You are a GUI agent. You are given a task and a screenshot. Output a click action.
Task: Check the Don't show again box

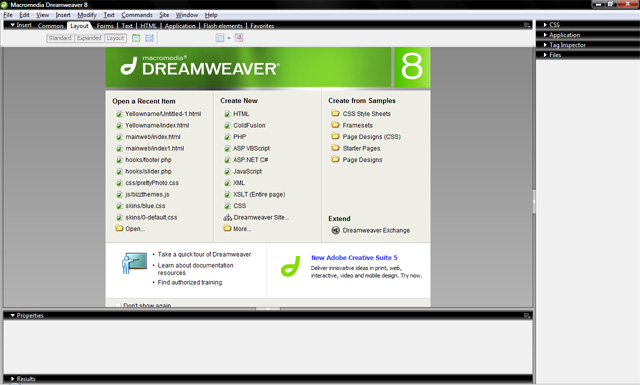118,305
